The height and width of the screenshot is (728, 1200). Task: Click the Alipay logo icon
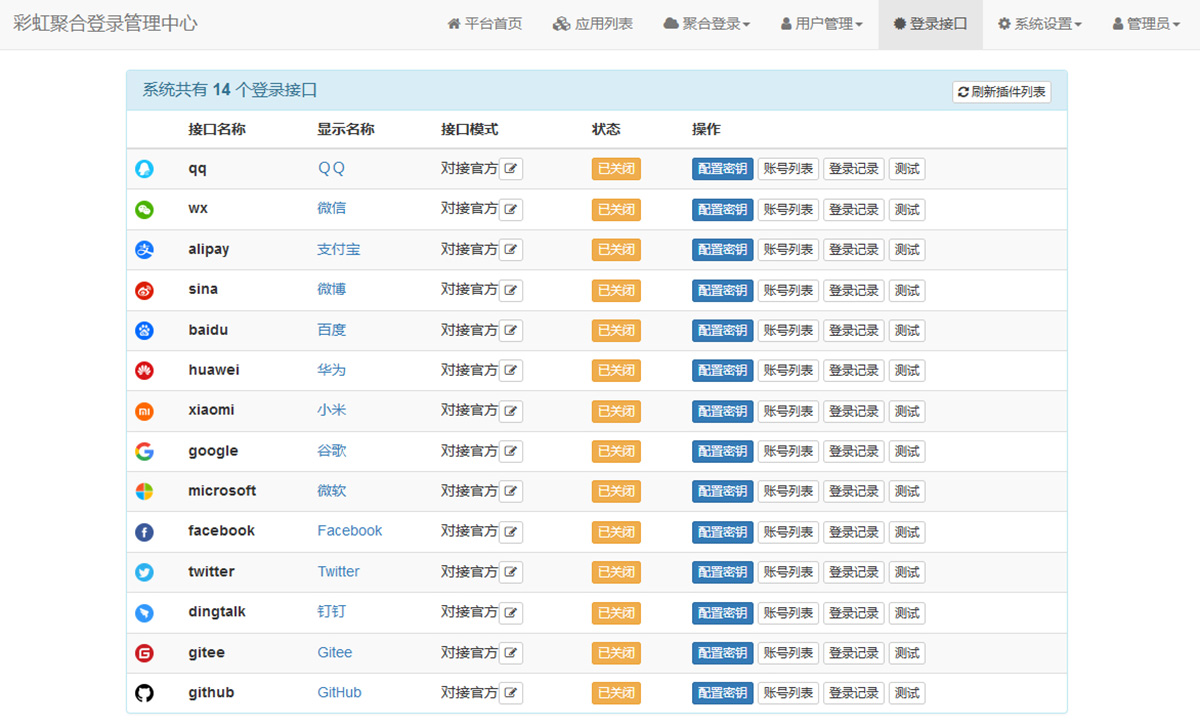point(144,250)
